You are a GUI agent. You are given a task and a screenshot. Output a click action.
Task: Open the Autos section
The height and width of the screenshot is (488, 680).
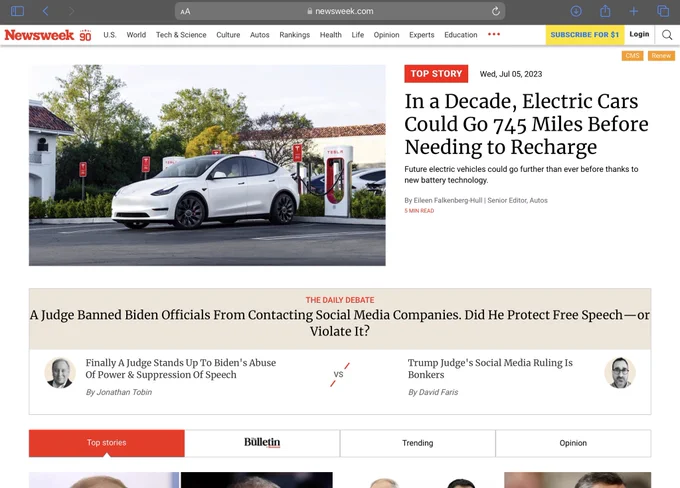tap(259, 35)
